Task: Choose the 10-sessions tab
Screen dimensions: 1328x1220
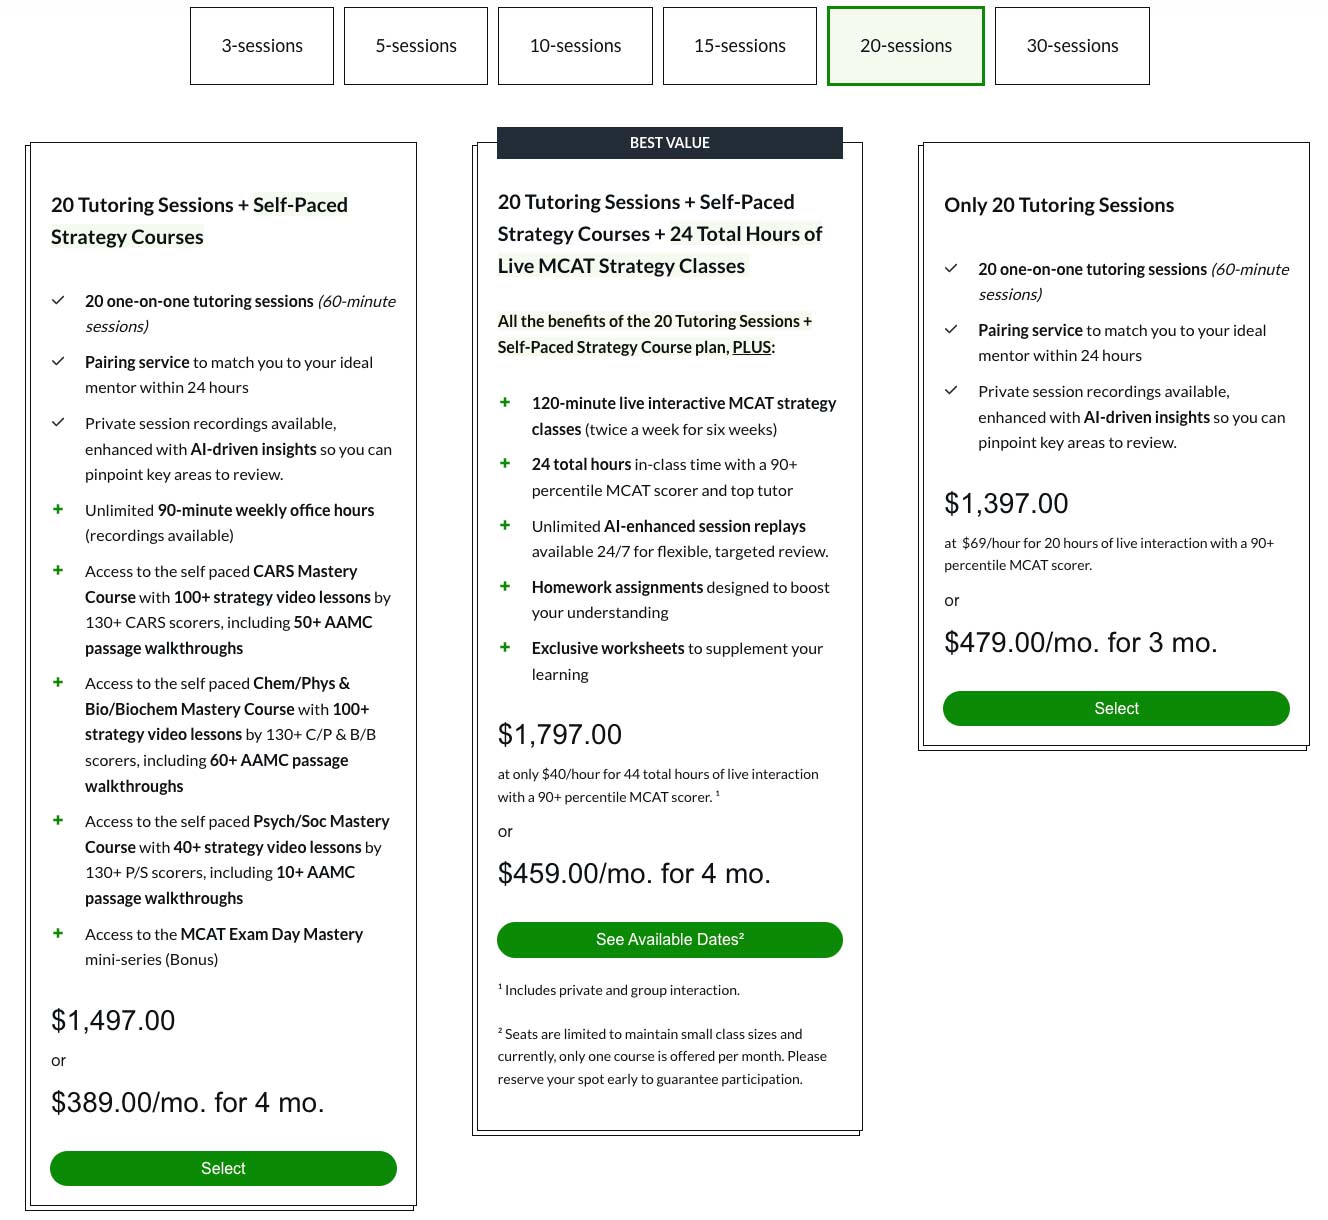Action: (x=575, y=46)
